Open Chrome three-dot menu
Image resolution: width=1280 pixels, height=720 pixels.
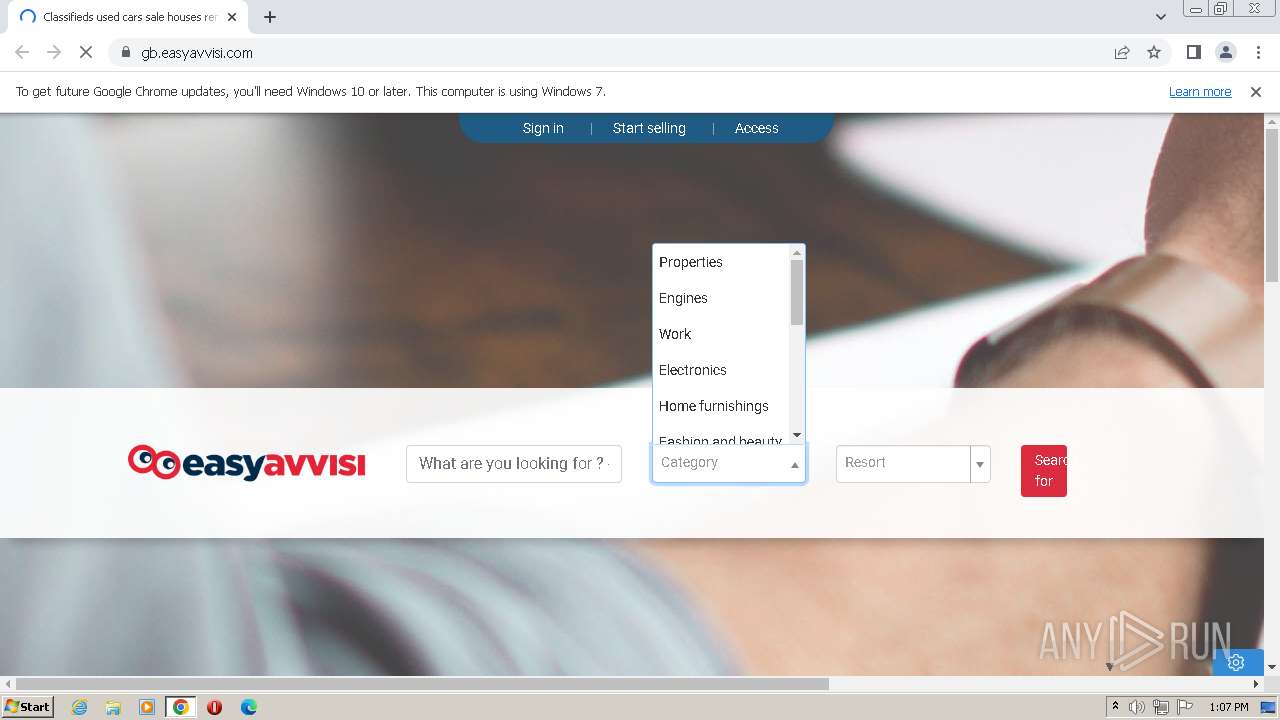pyautogui.click(x=1258, y=52)
